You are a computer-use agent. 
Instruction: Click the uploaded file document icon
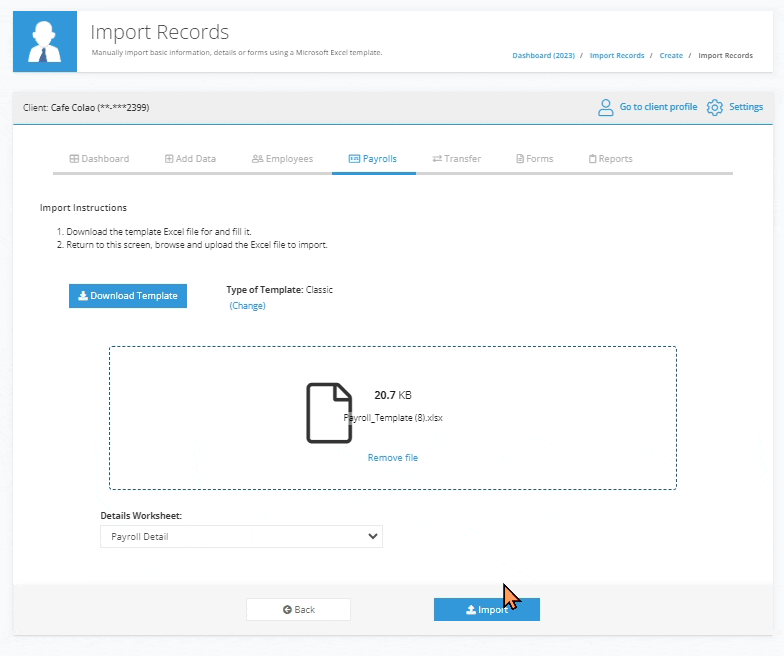click(x=329, y=413)
